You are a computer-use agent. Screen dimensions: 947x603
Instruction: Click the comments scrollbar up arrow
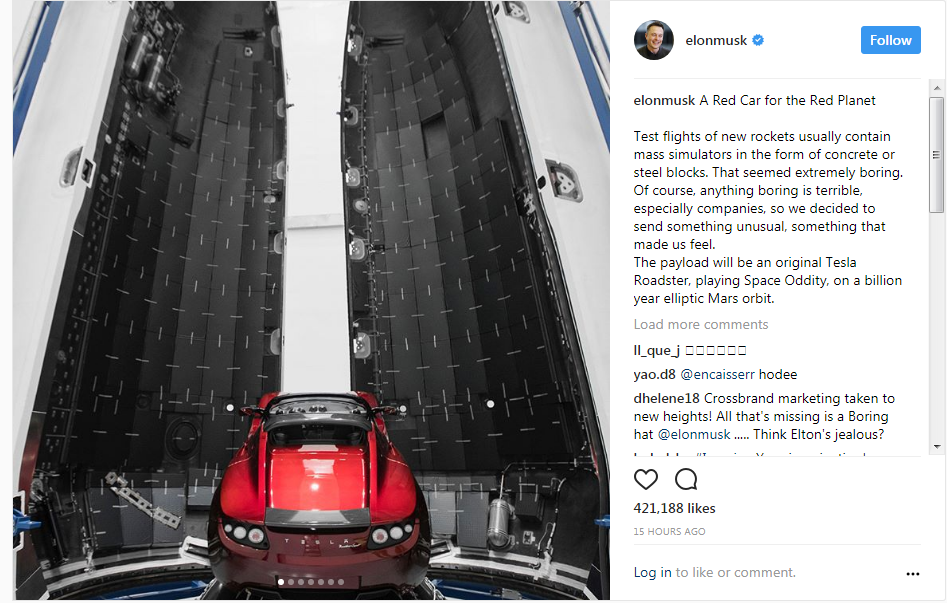pos(937,88)
